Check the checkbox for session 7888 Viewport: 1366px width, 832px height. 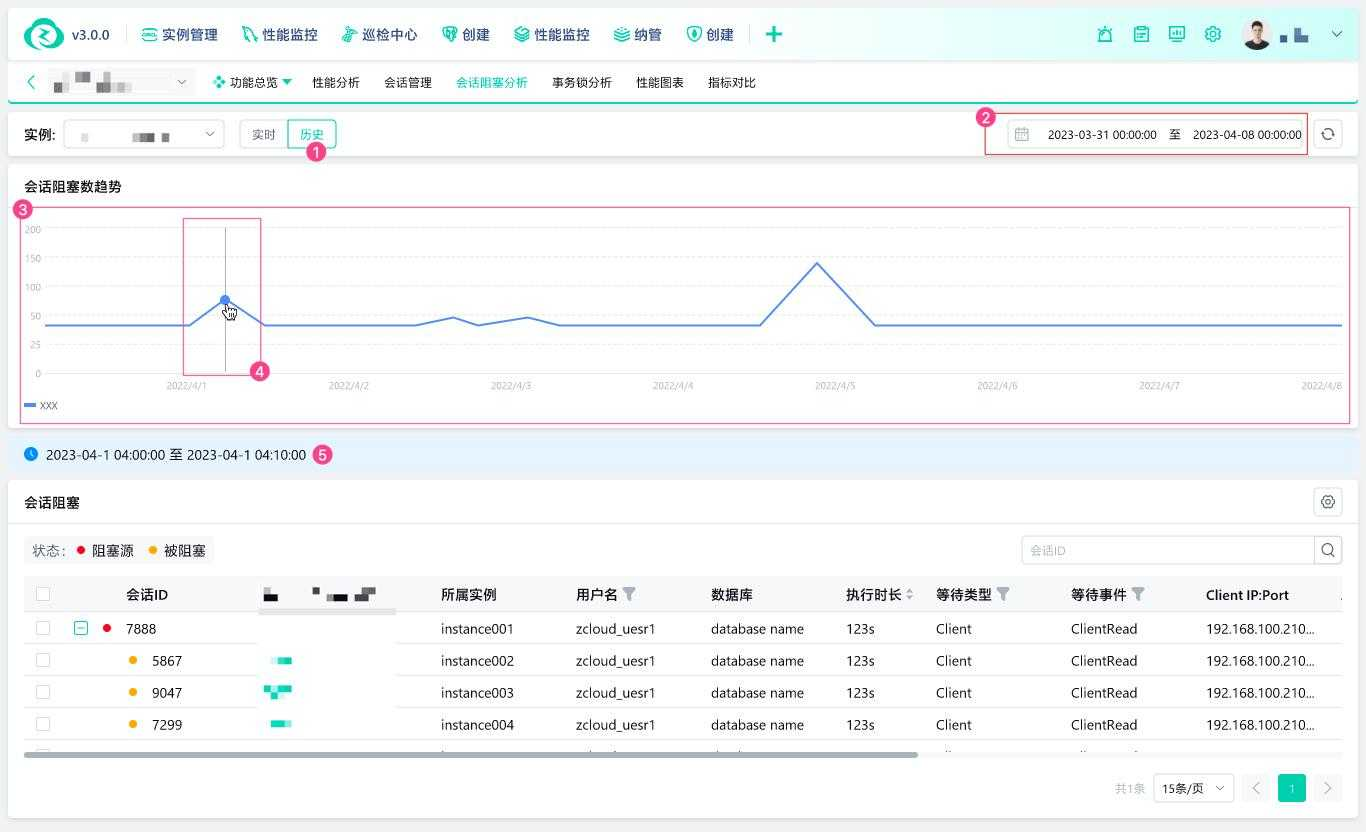click(x=43, y=628)
